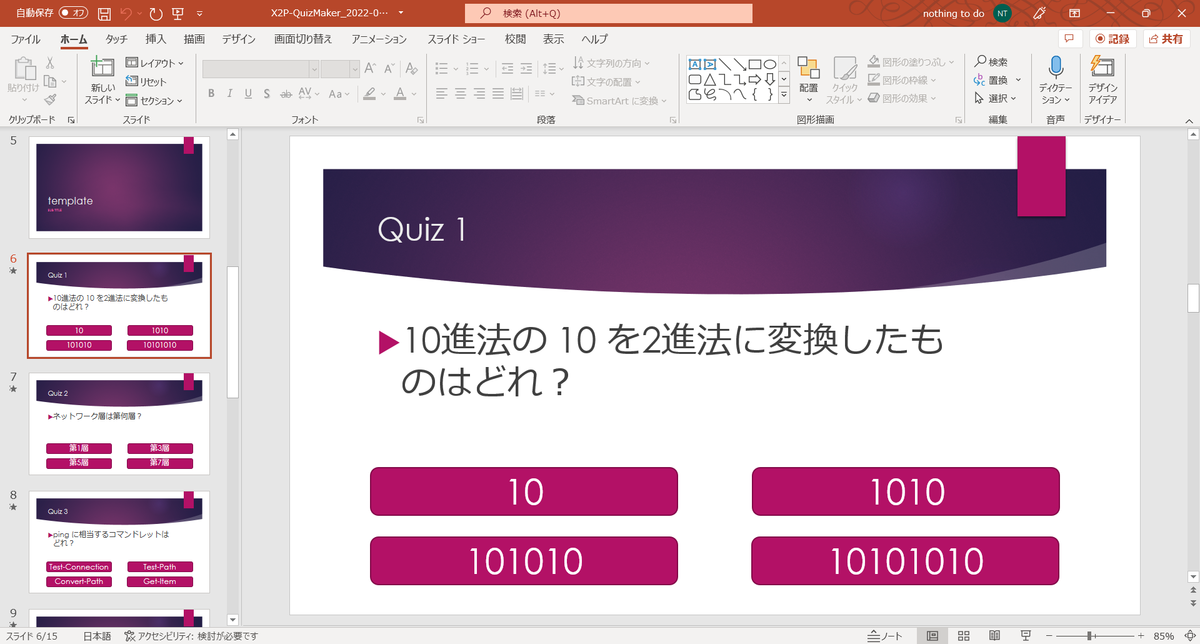
Task: Expand the shapes gallery more button
Action: point(784,95)
